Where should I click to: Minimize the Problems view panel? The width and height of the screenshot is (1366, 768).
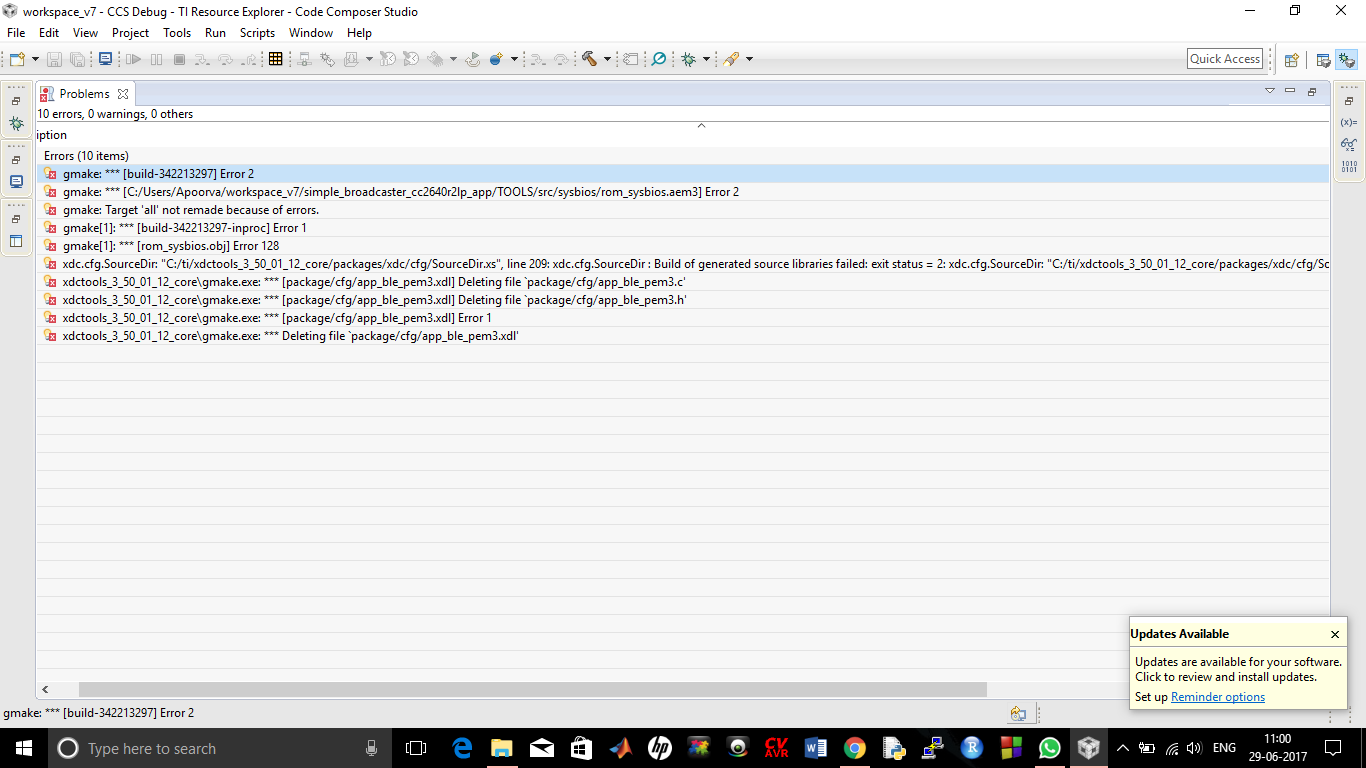click(x=1290, y=91)
